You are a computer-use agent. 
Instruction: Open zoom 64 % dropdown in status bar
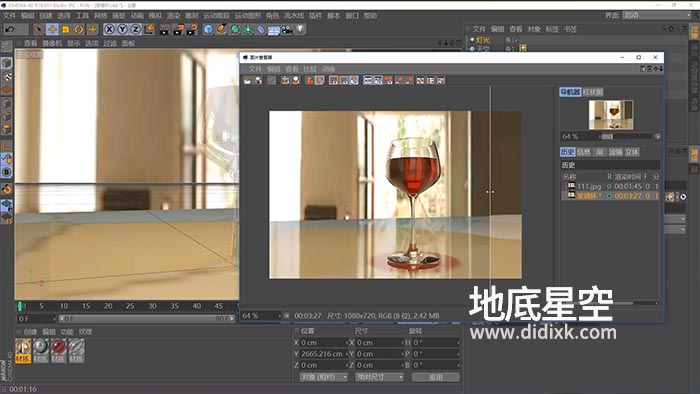tap(262, 315)
